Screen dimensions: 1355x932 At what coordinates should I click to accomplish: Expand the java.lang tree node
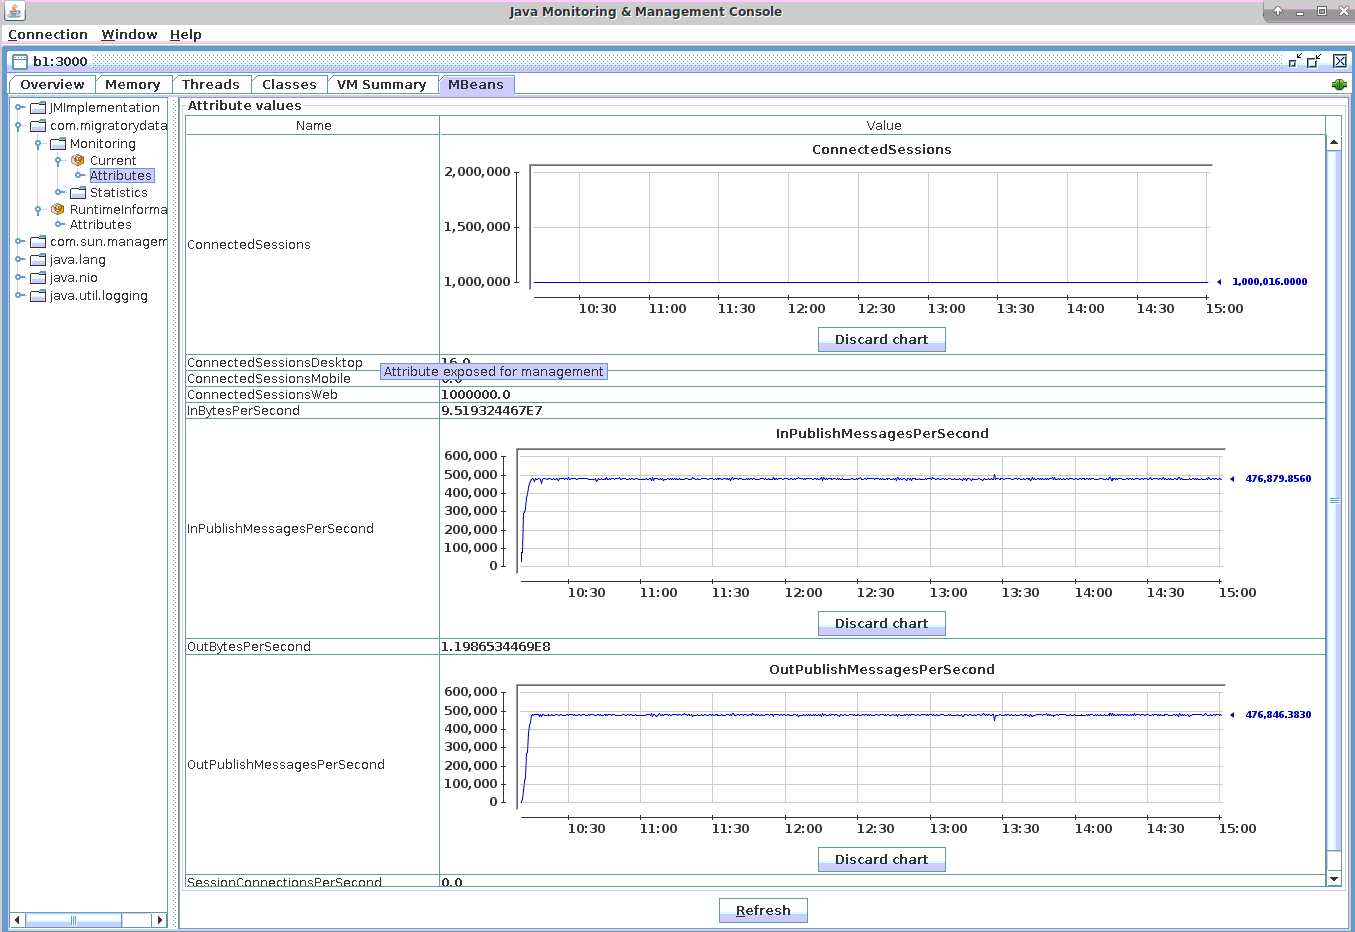pyautogui.click(x=18, y=260)
